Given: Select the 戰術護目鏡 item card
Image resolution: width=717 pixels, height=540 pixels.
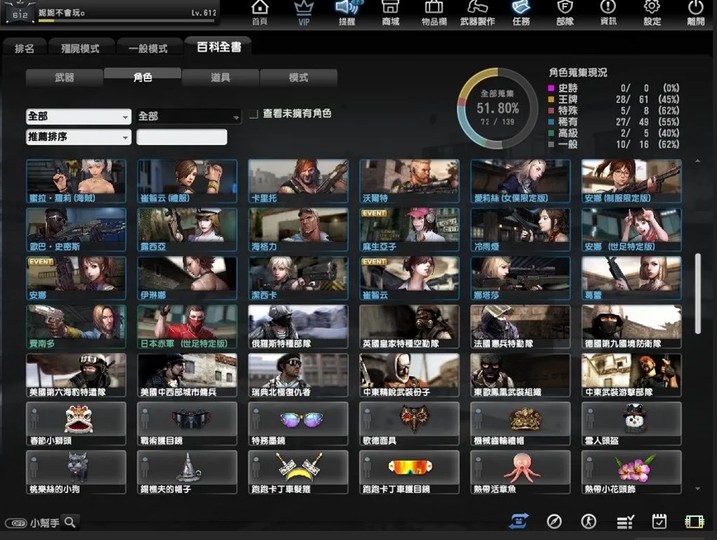Looking at the screenshot, I should (187, 423).
